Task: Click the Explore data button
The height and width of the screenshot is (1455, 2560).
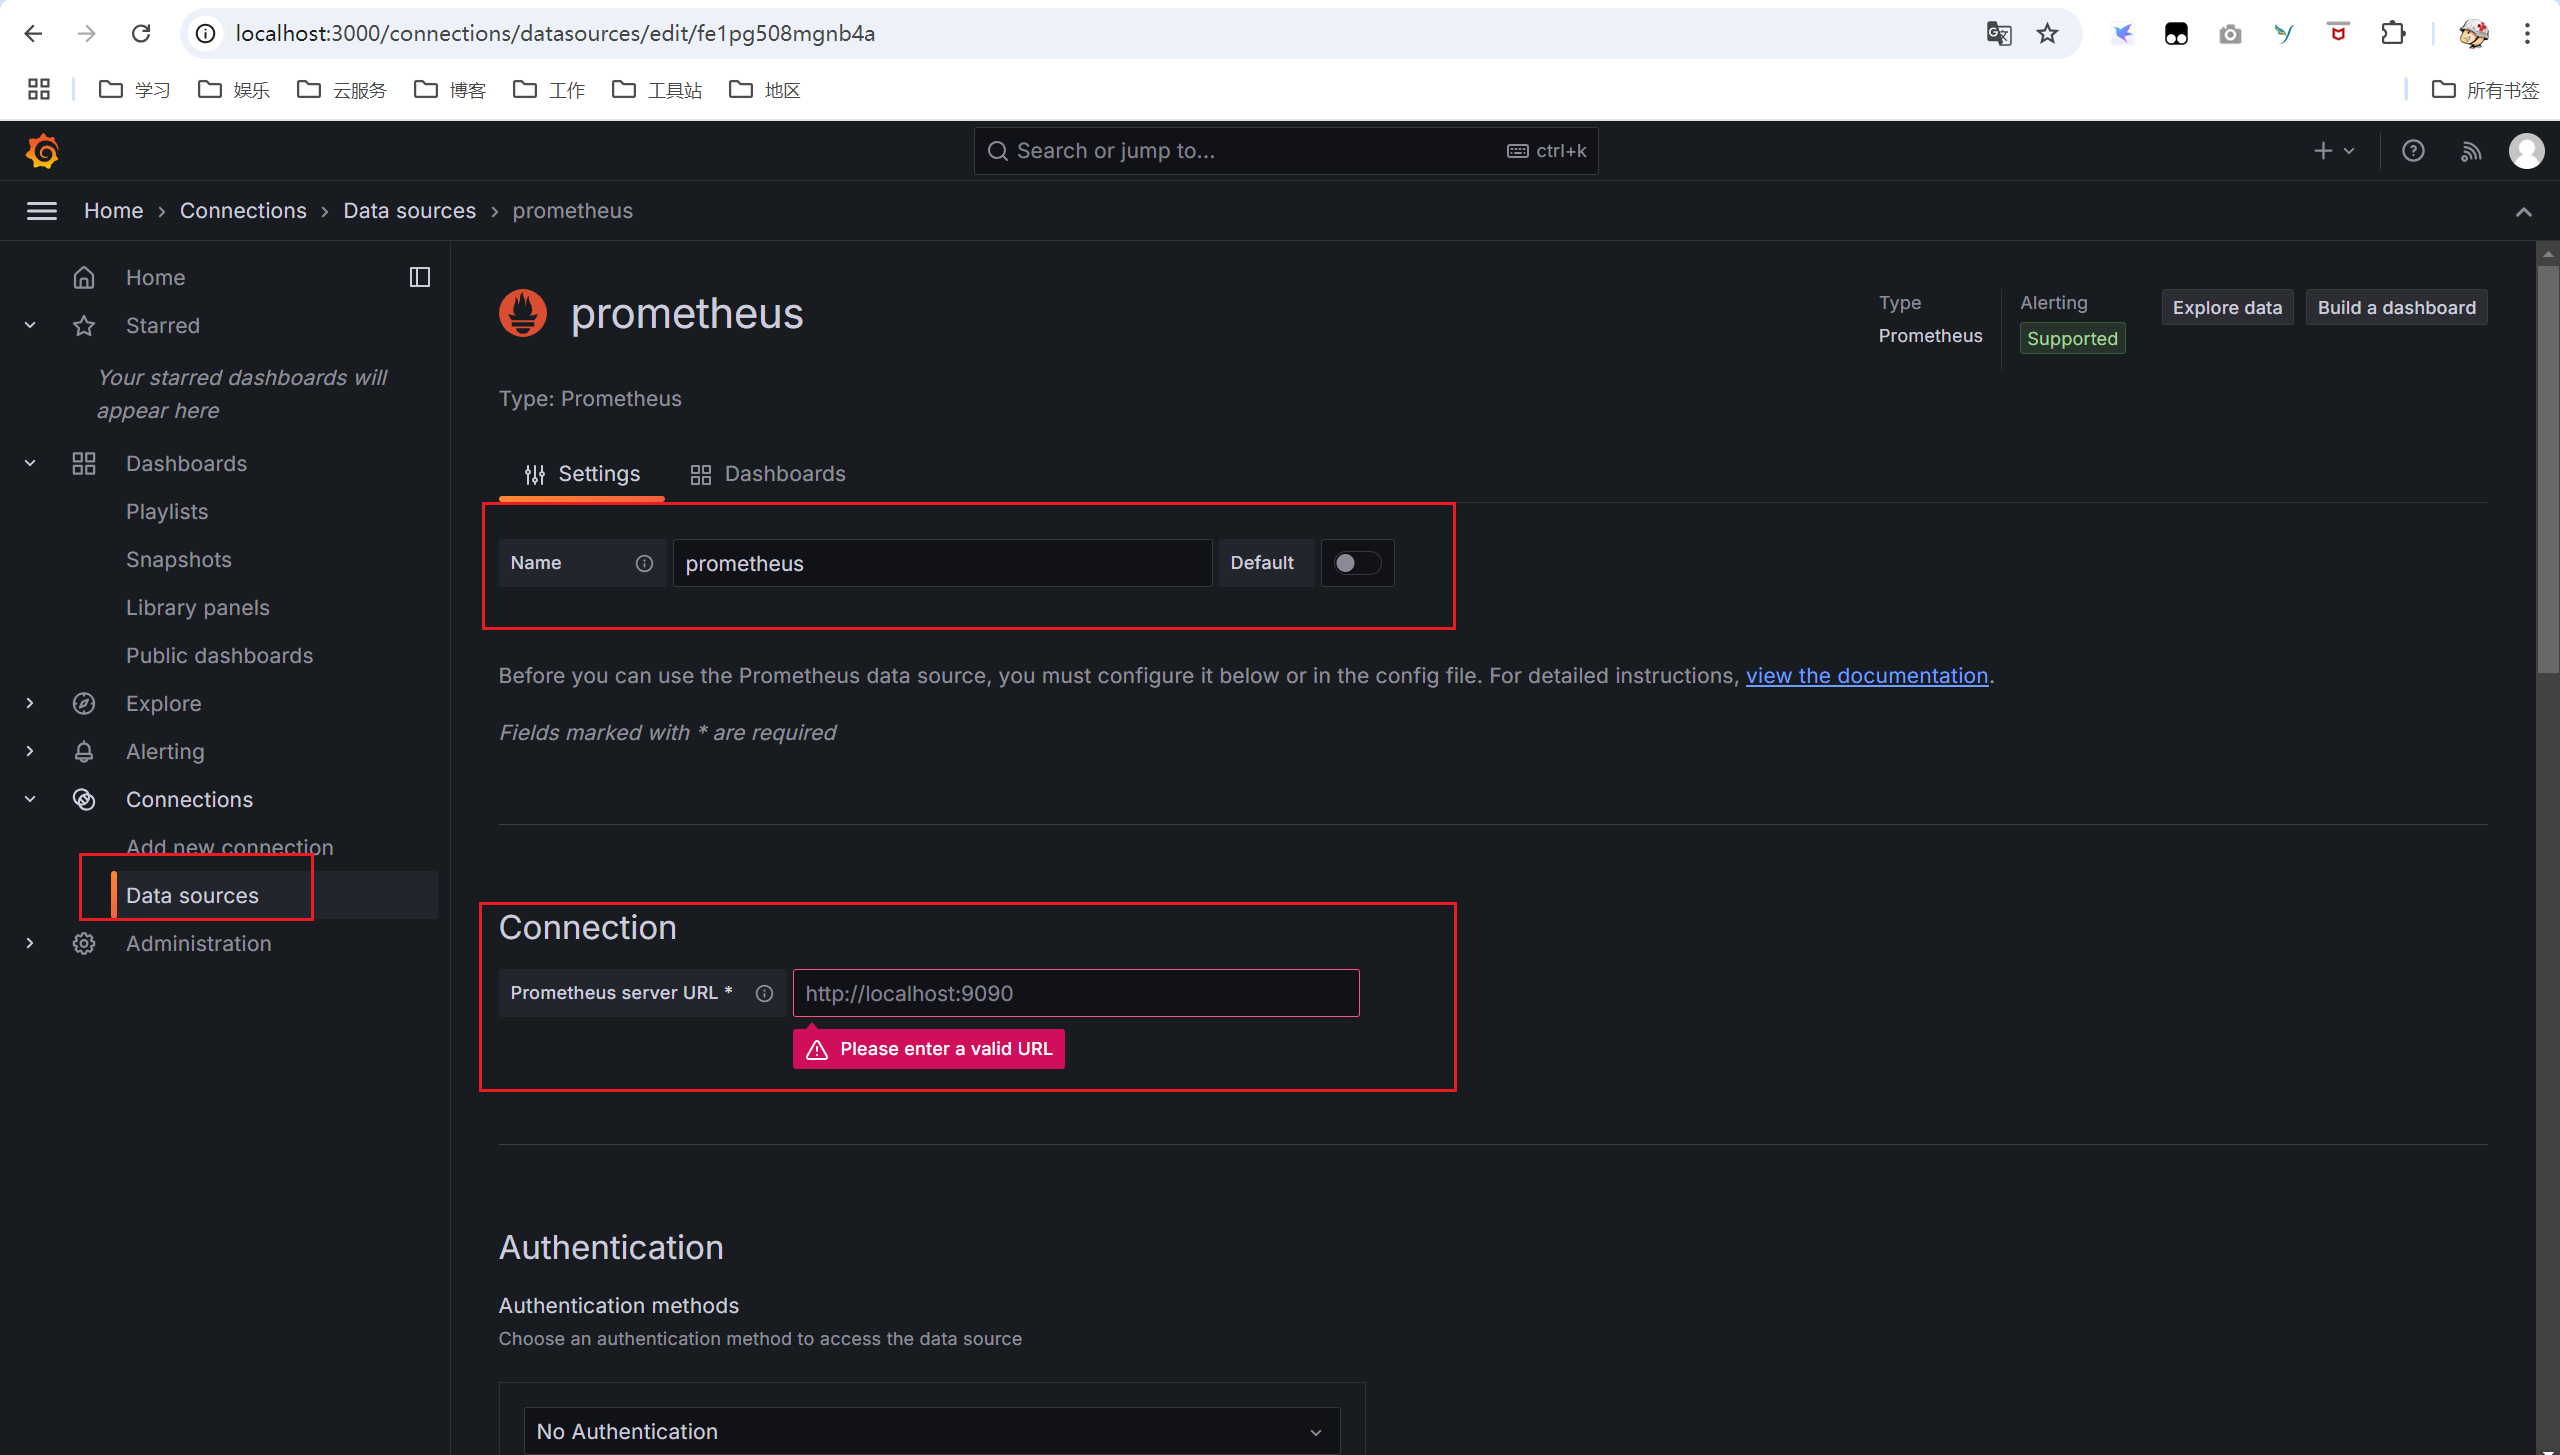Action: coord(2226,308)
